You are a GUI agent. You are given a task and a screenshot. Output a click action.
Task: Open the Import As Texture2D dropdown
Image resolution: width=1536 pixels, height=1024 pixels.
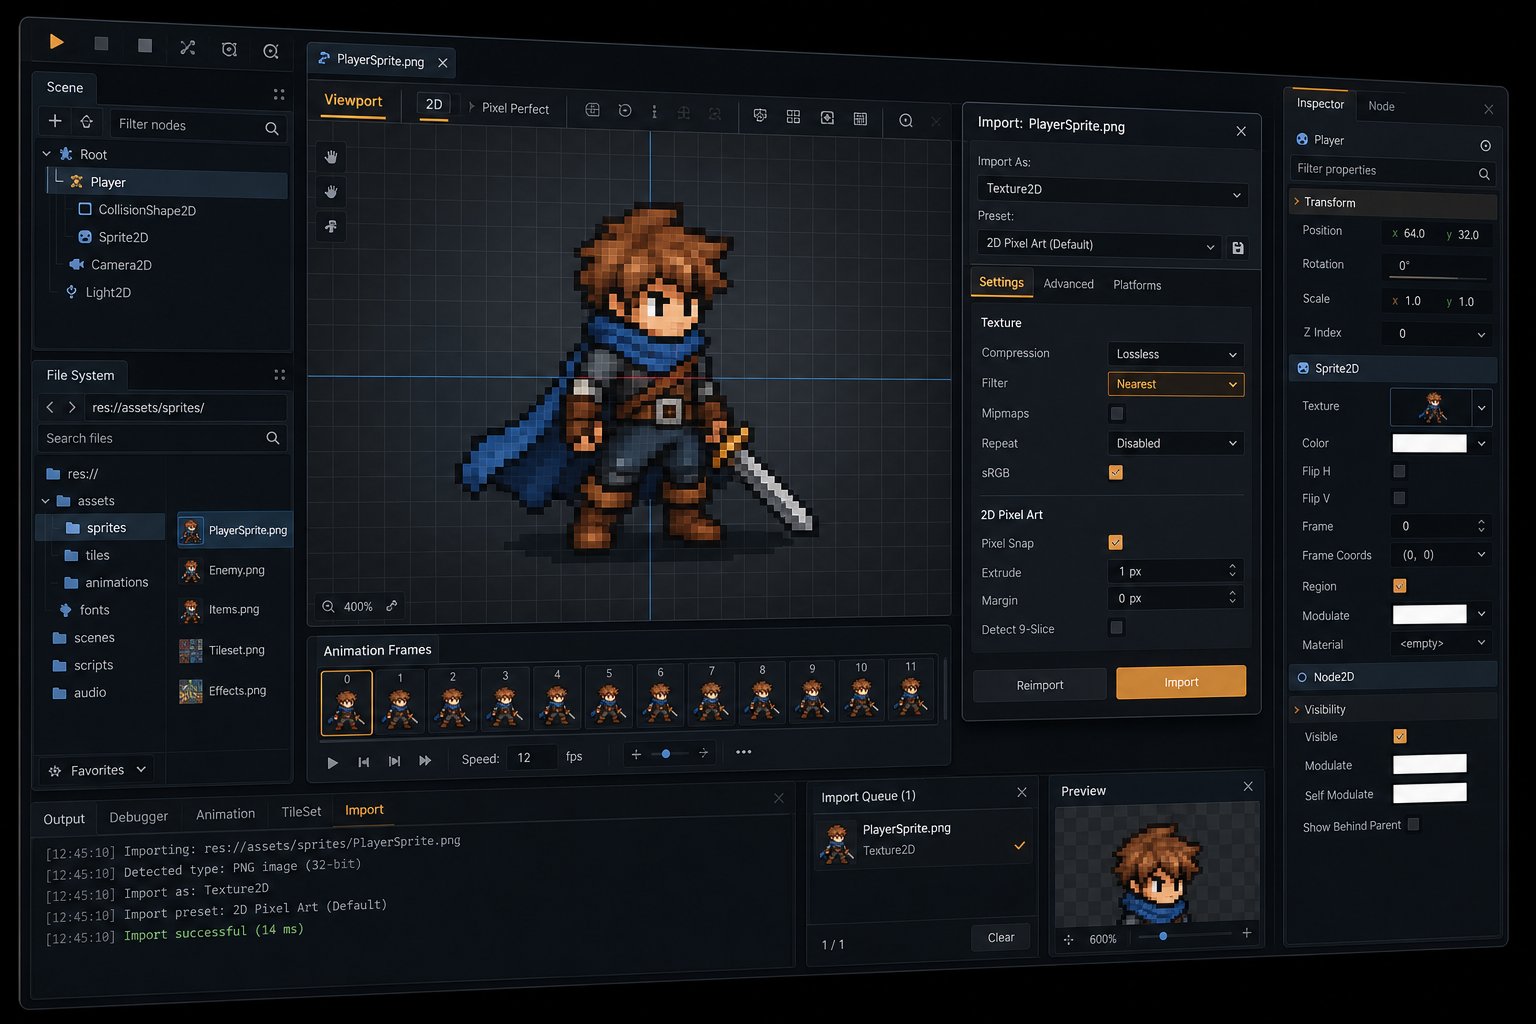tap(1112, 190)
